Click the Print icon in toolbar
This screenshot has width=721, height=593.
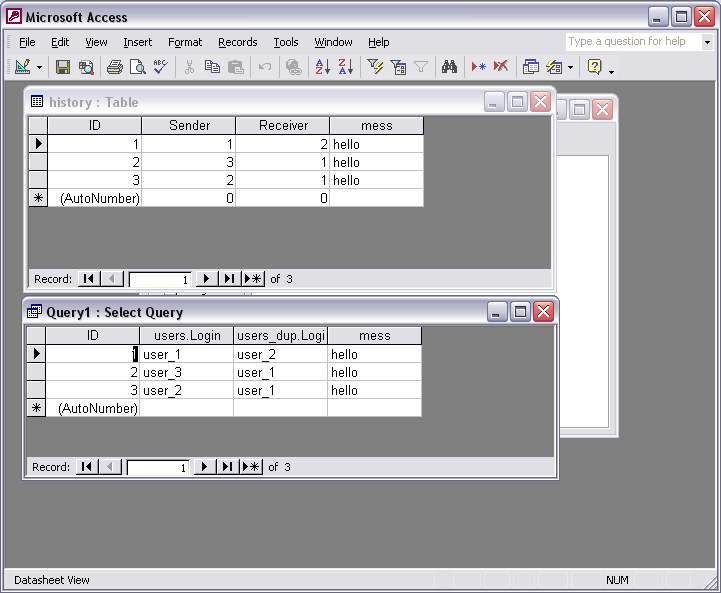click(115, 67)
